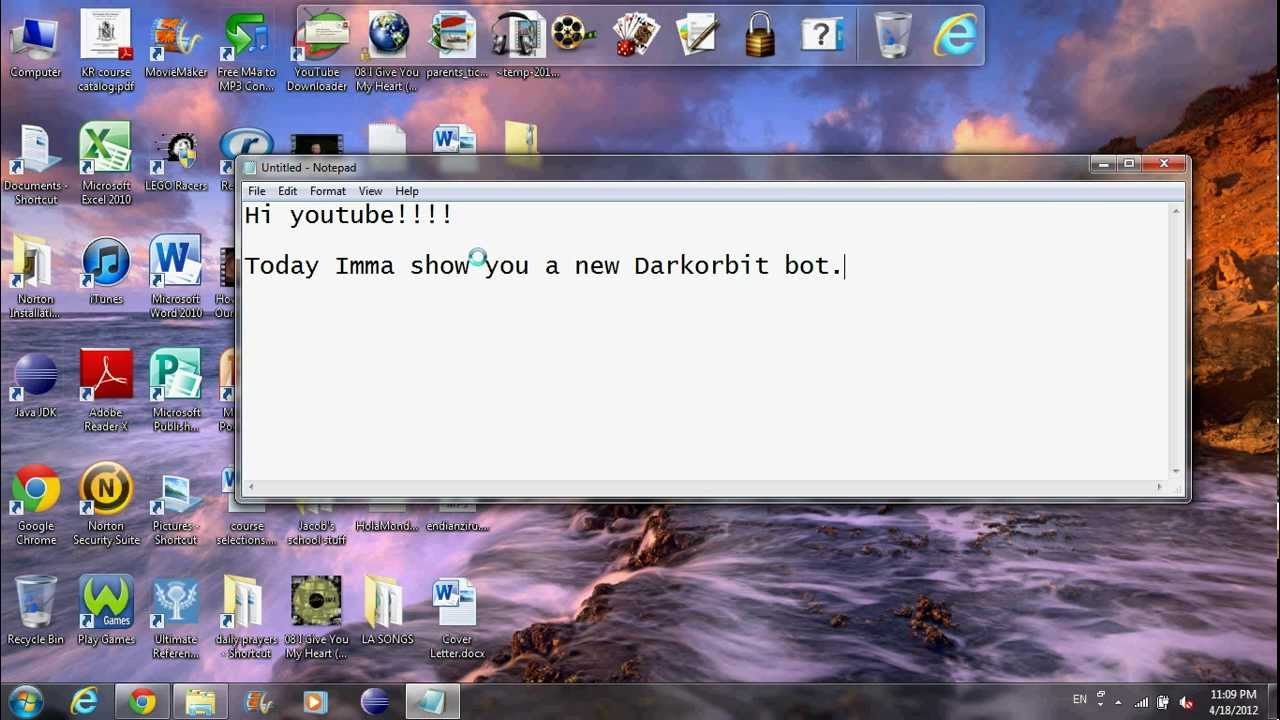Select the Cover Letter.docx file
This screenshot has width=1280, height=720.
(x=456, y=618)
